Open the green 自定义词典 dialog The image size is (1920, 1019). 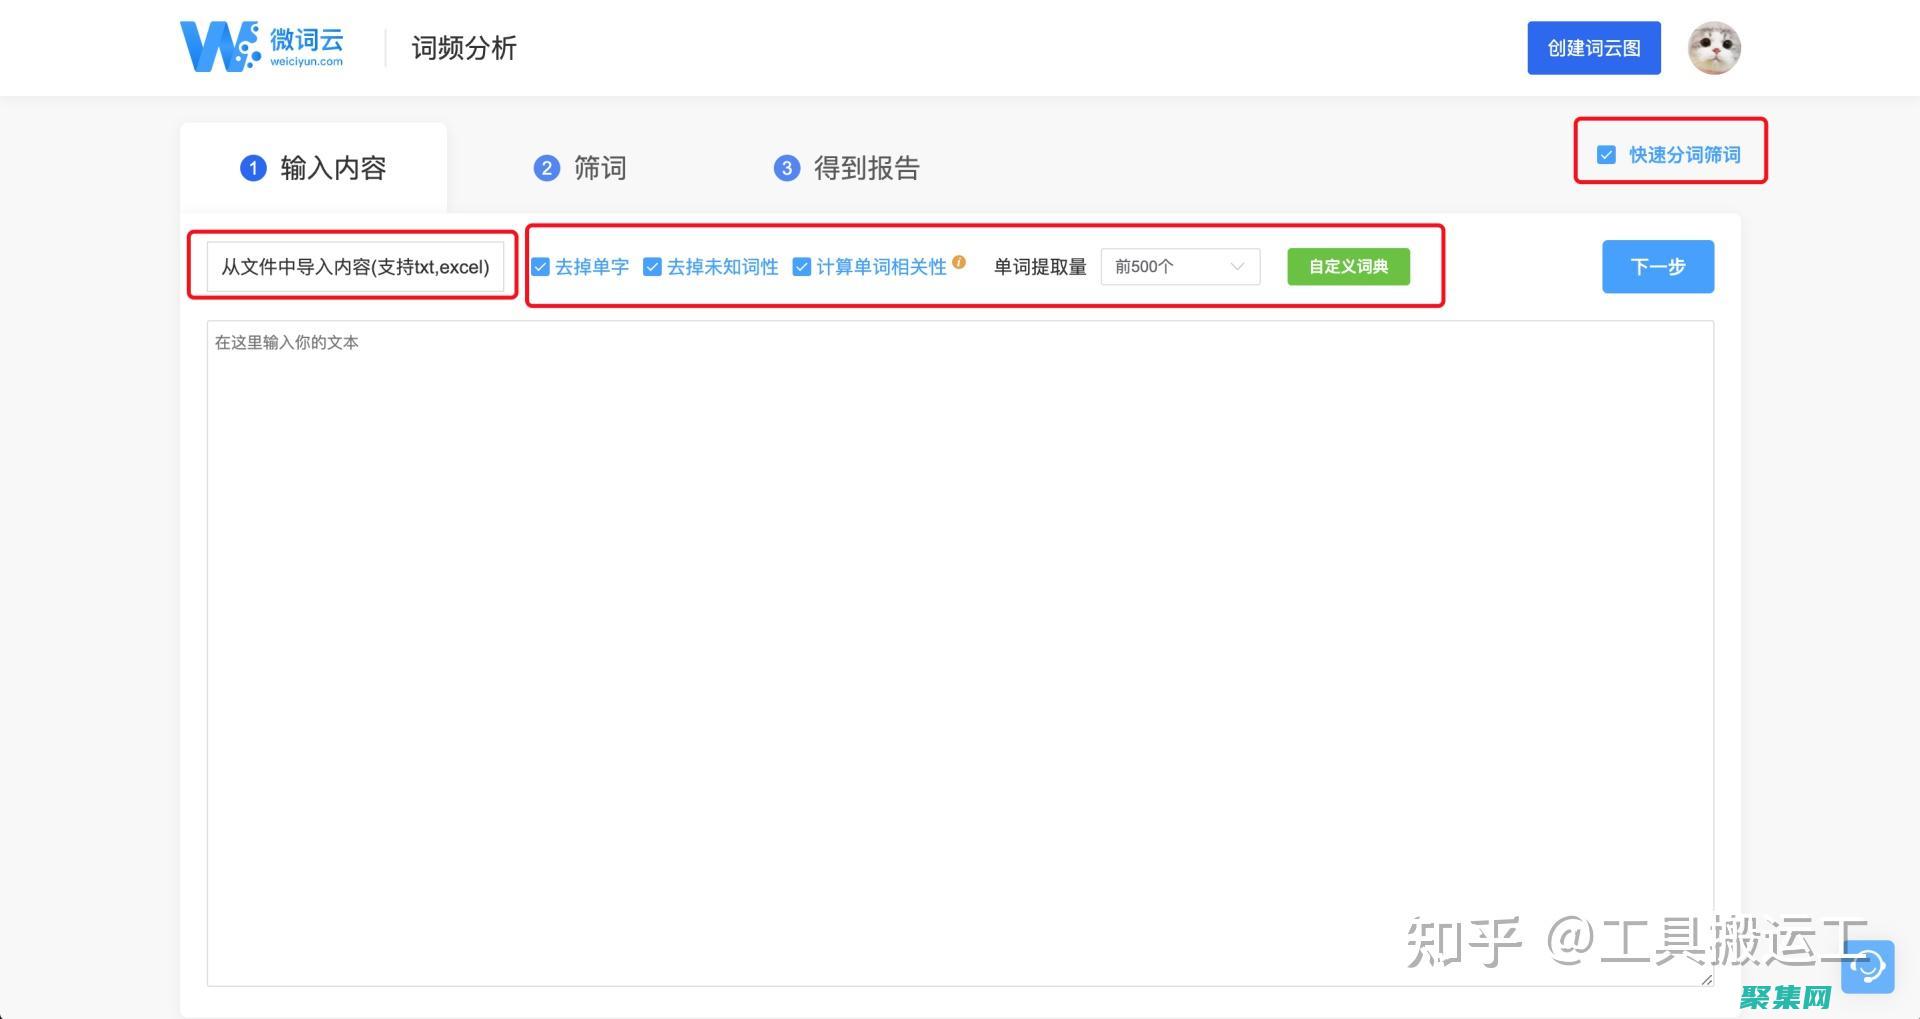point(1349,266)
